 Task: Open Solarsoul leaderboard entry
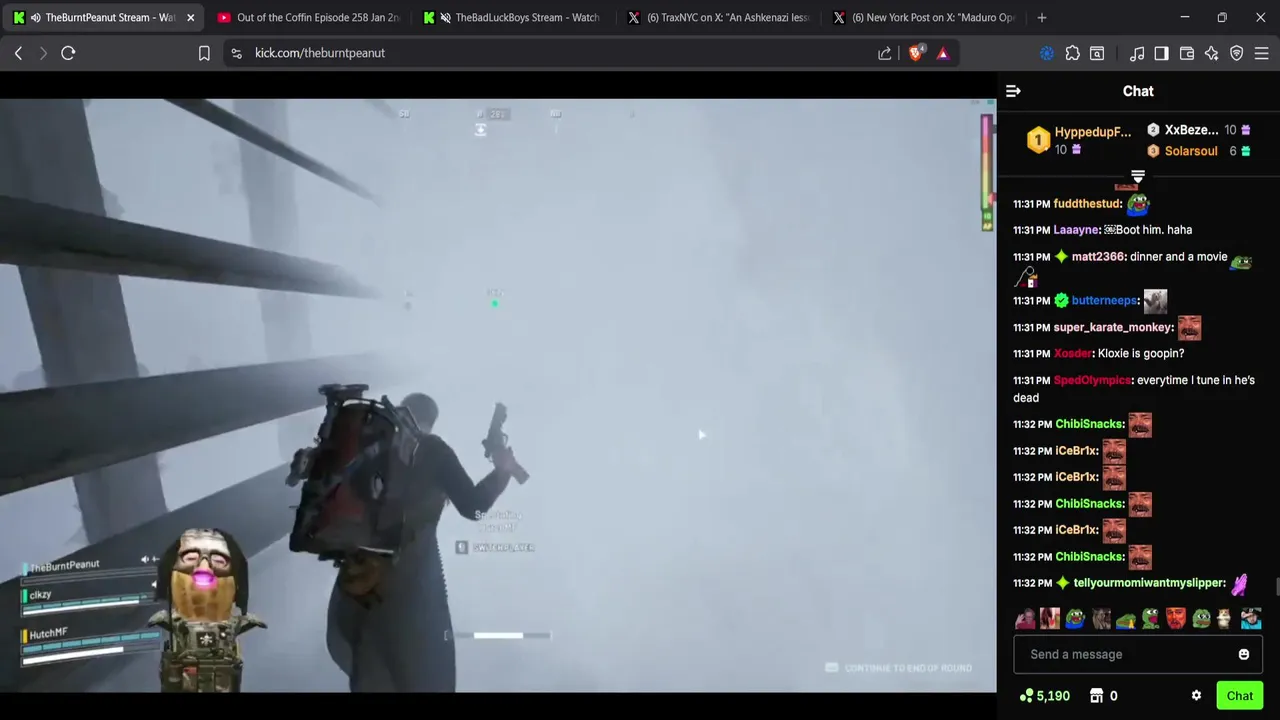[1199, 151]
